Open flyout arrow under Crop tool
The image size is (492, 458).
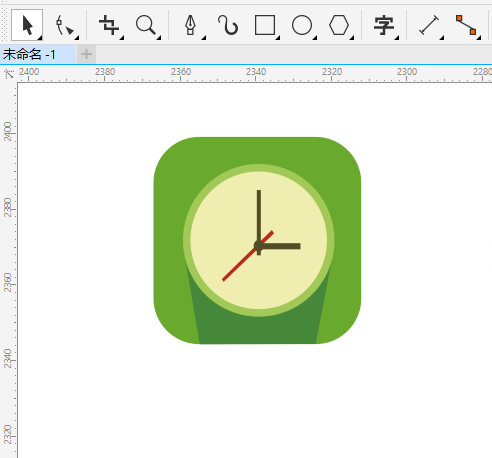coord(122,38)
